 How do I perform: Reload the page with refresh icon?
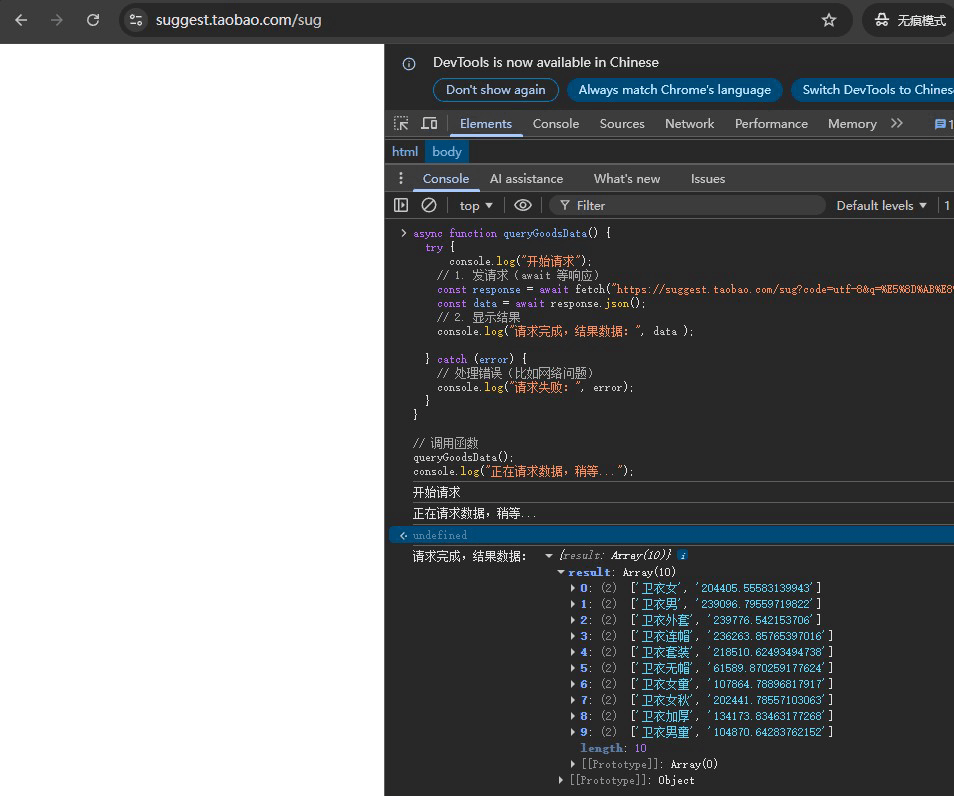coord(93,20)
